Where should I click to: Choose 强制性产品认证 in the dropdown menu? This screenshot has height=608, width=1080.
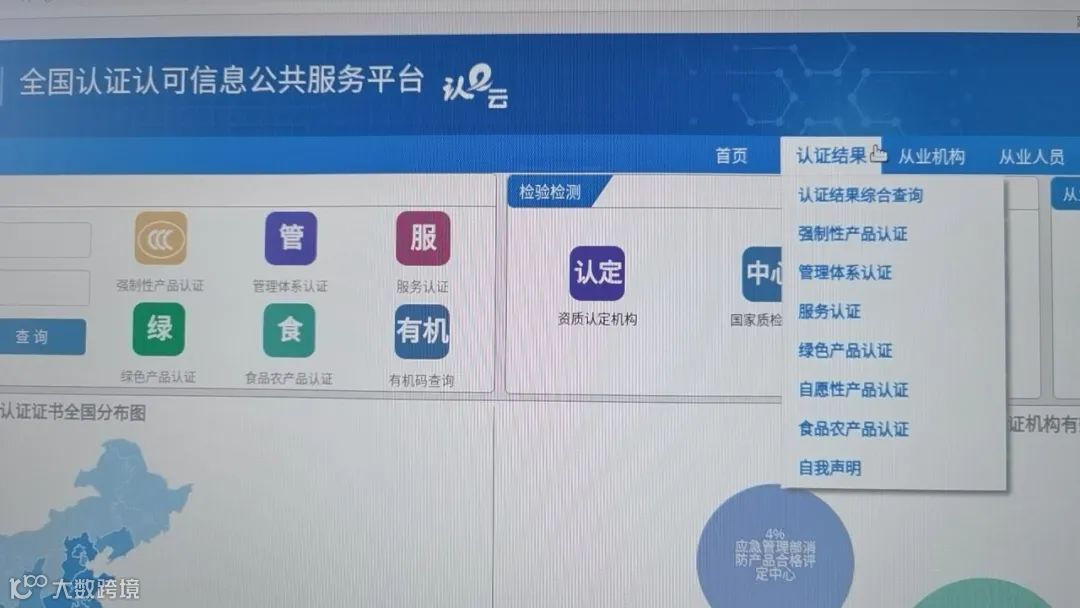tap(853, 234)
